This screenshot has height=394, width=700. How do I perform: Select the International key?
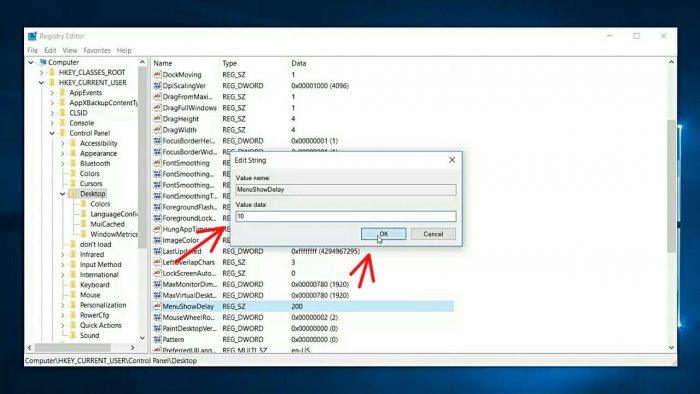[x=99, y=275]
